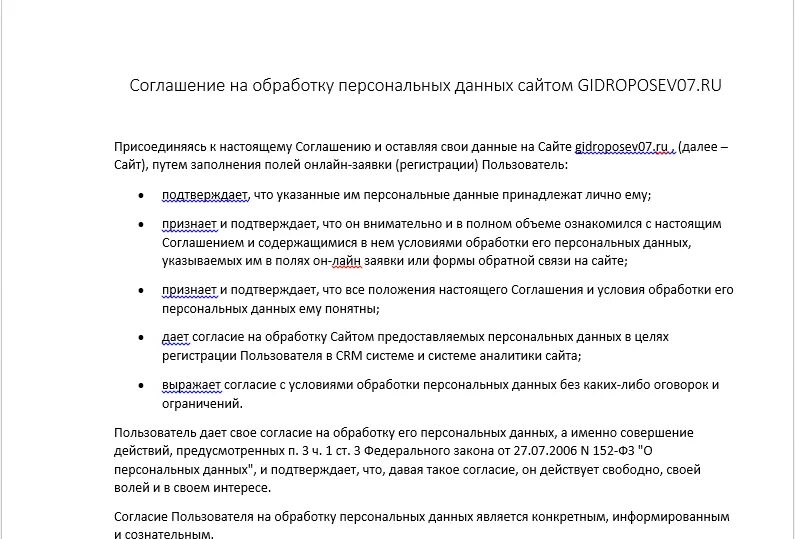
Task: Click the misspelled word 'он-лайн' in the second bullet
Action: 337,261
